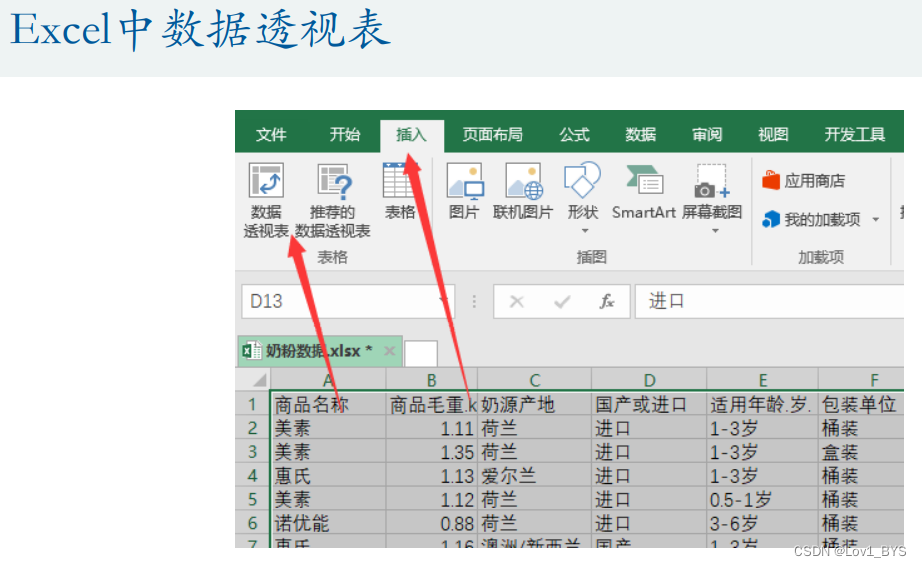Expand the Shapes dropdown arrow
Viewport: 922px width, 567px height.
pyautogui.click(x=584, y=231)
